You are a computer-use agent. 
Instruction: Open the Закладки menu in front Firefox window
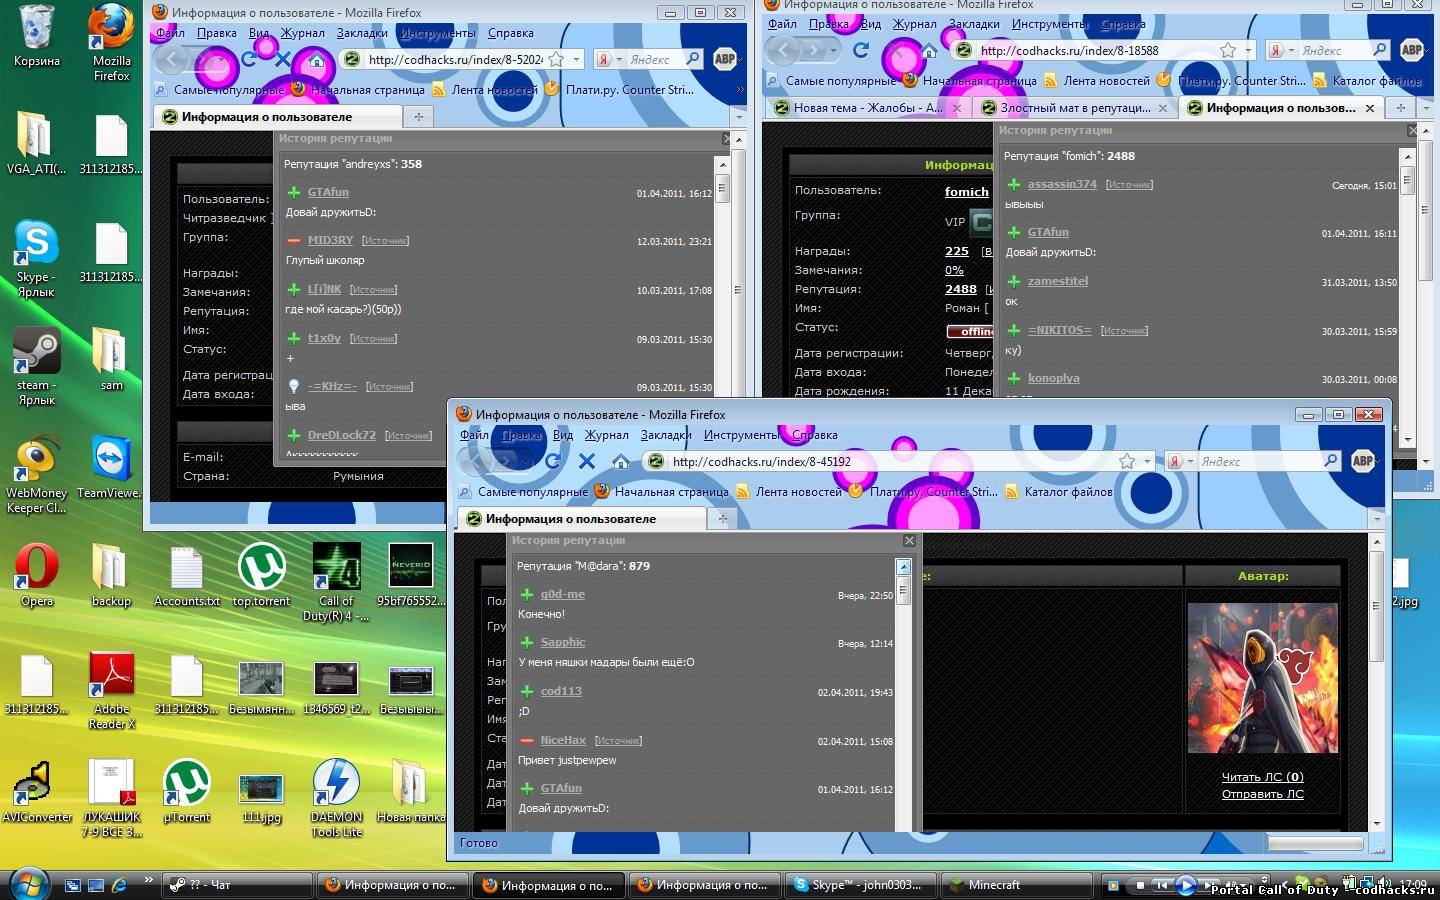click(666, 435)
